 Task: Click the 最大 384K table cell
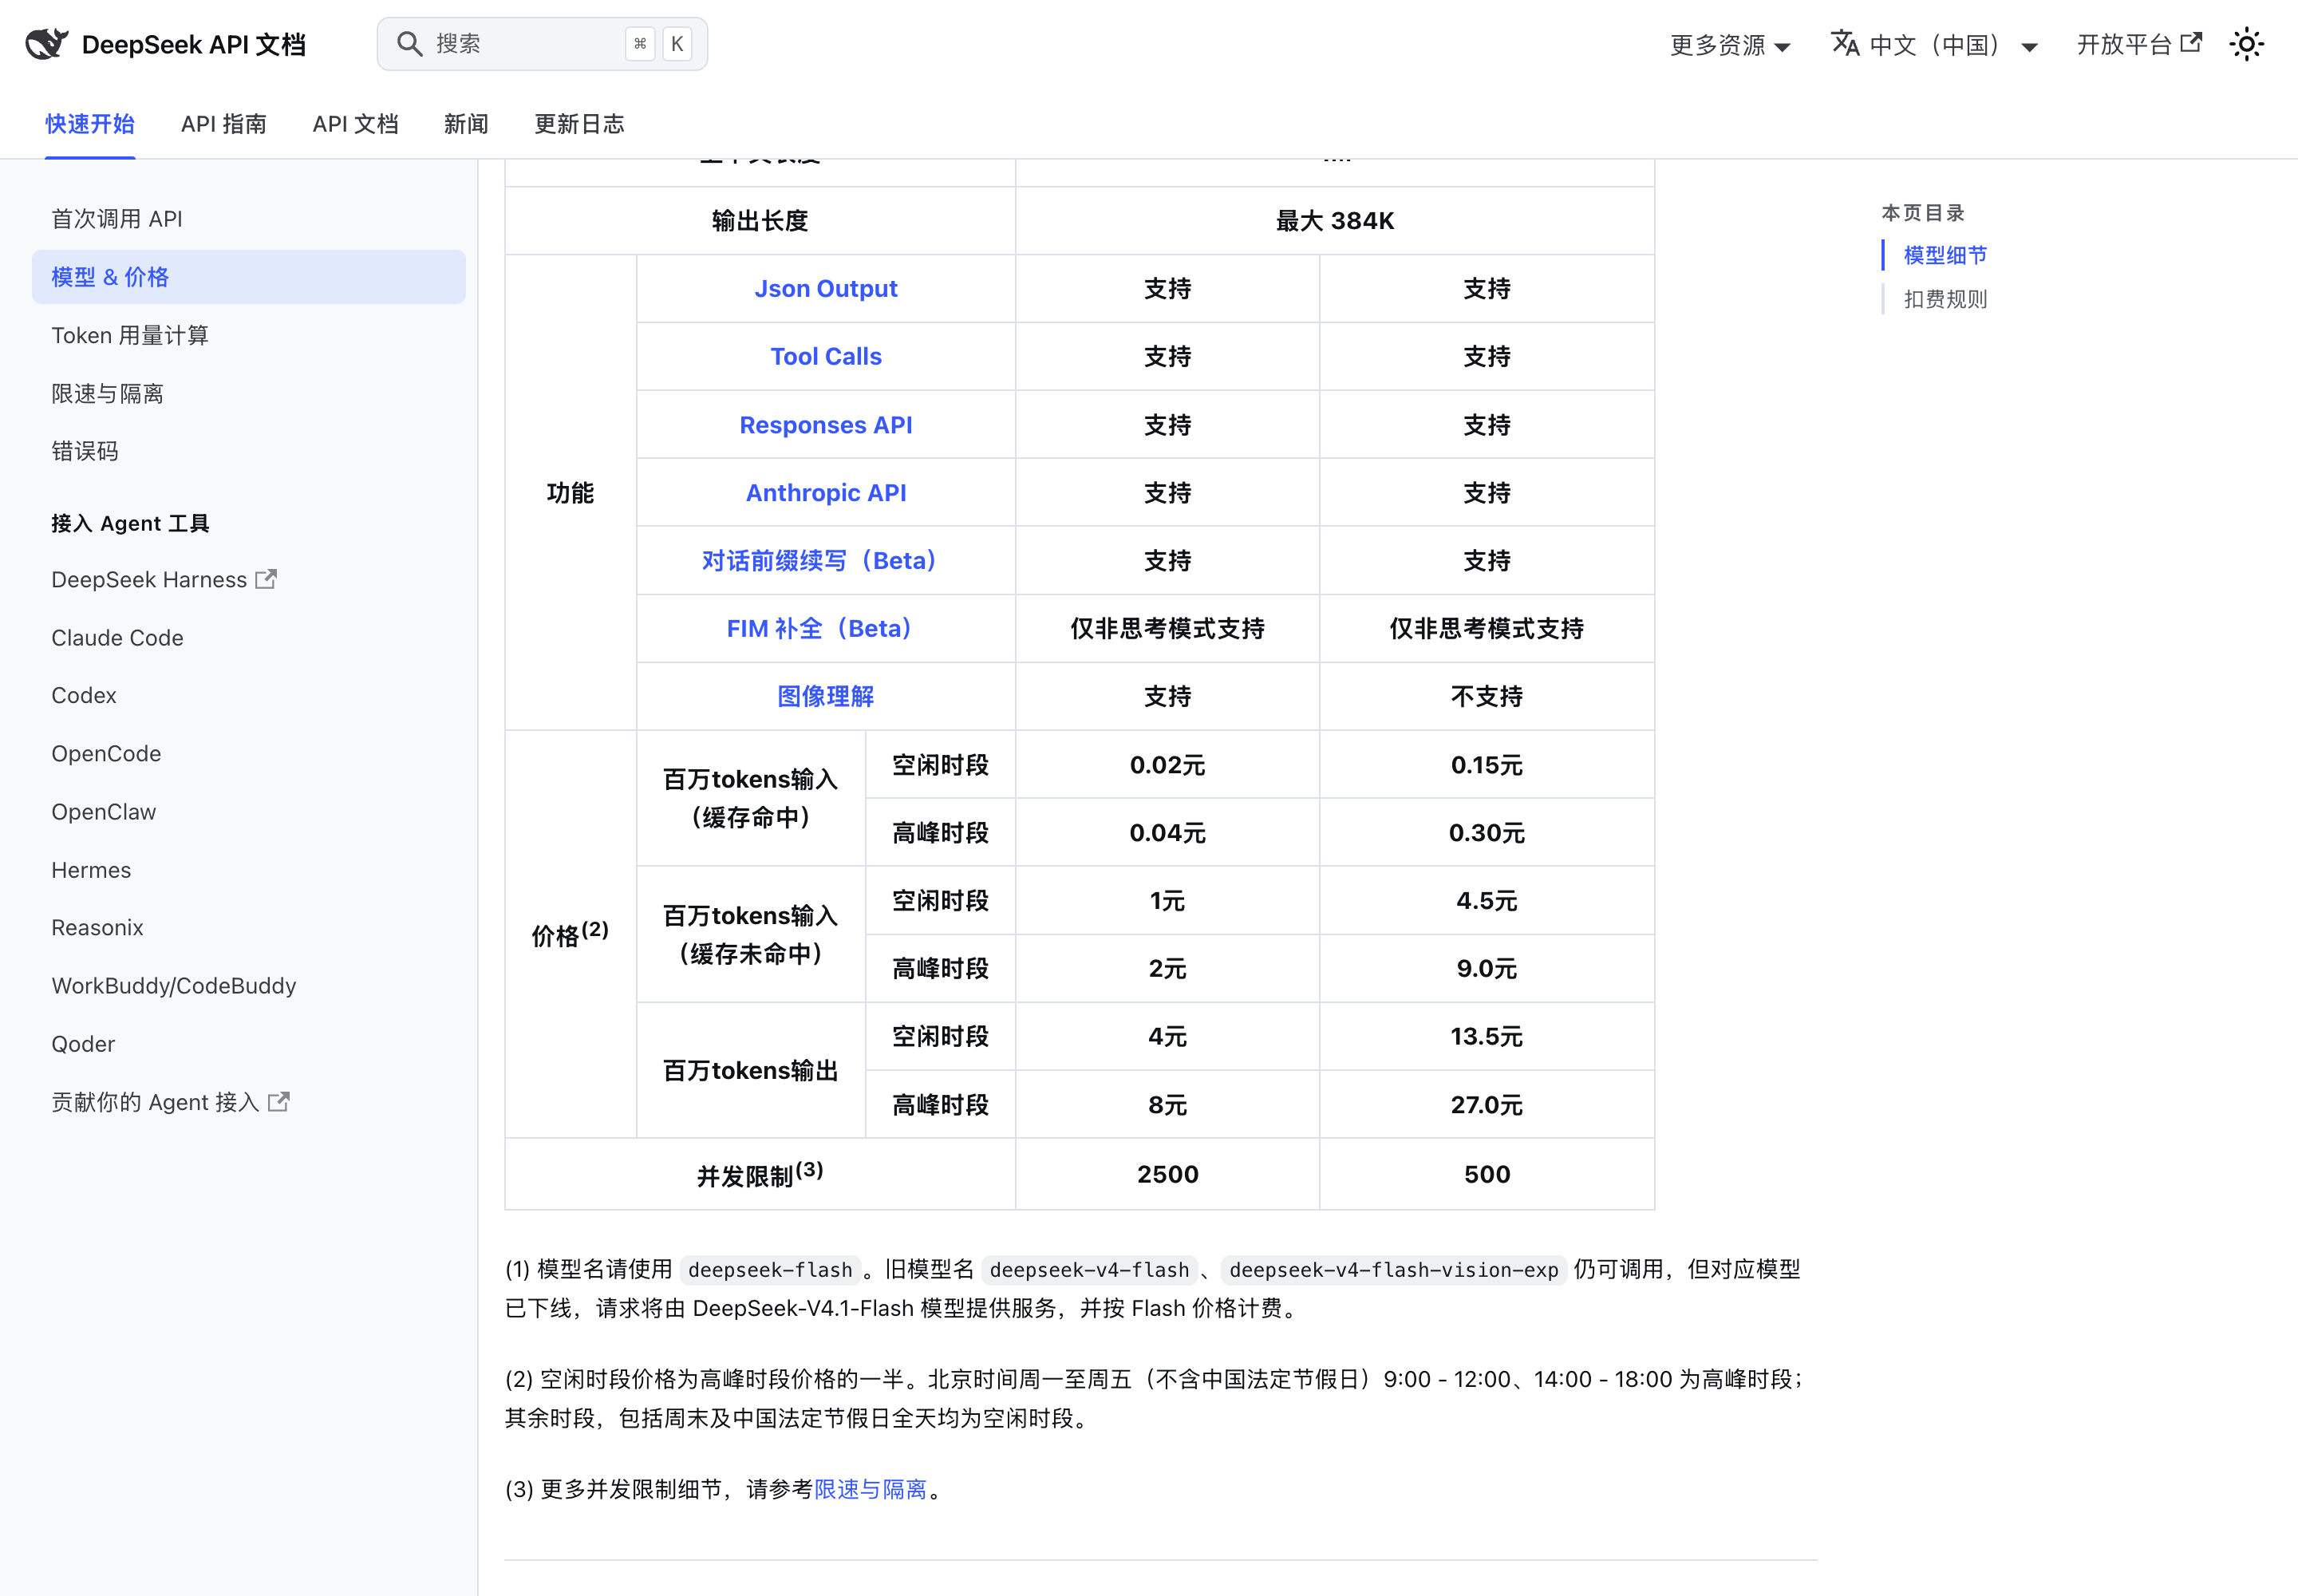point(1335,221)
